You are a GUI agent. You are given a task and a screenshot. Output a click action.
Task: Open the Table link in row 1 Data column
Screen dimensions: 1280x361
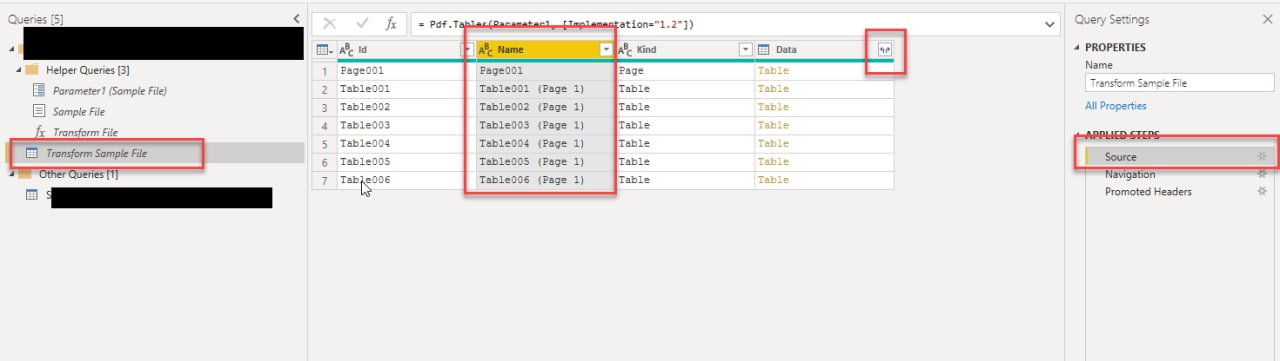point(773,71)
